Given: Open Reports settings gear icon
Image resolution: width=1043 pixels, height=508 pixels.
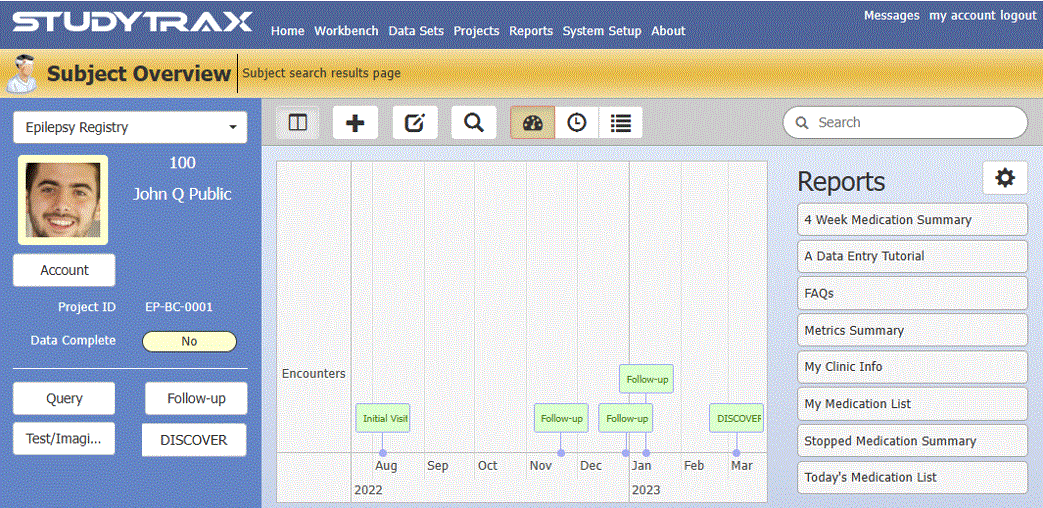Looking at the screenshot, I should 1005,178.
